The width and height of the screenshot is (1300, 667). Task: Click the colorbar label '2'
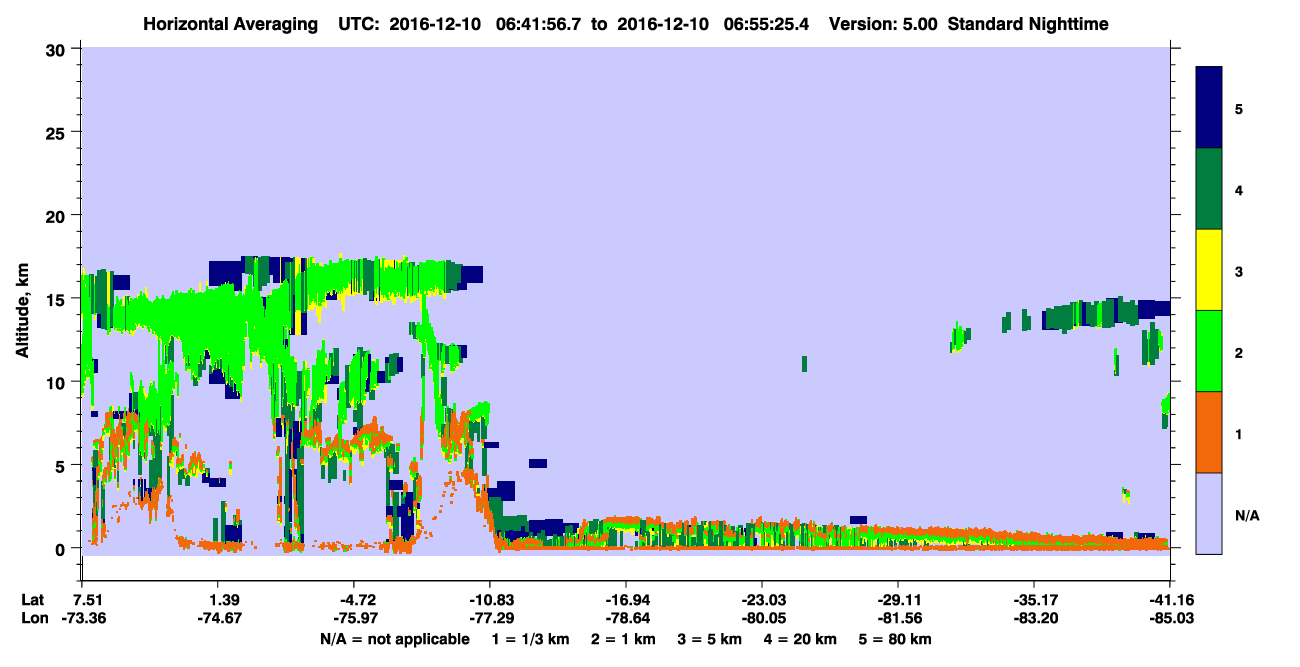pos(1239,351)
